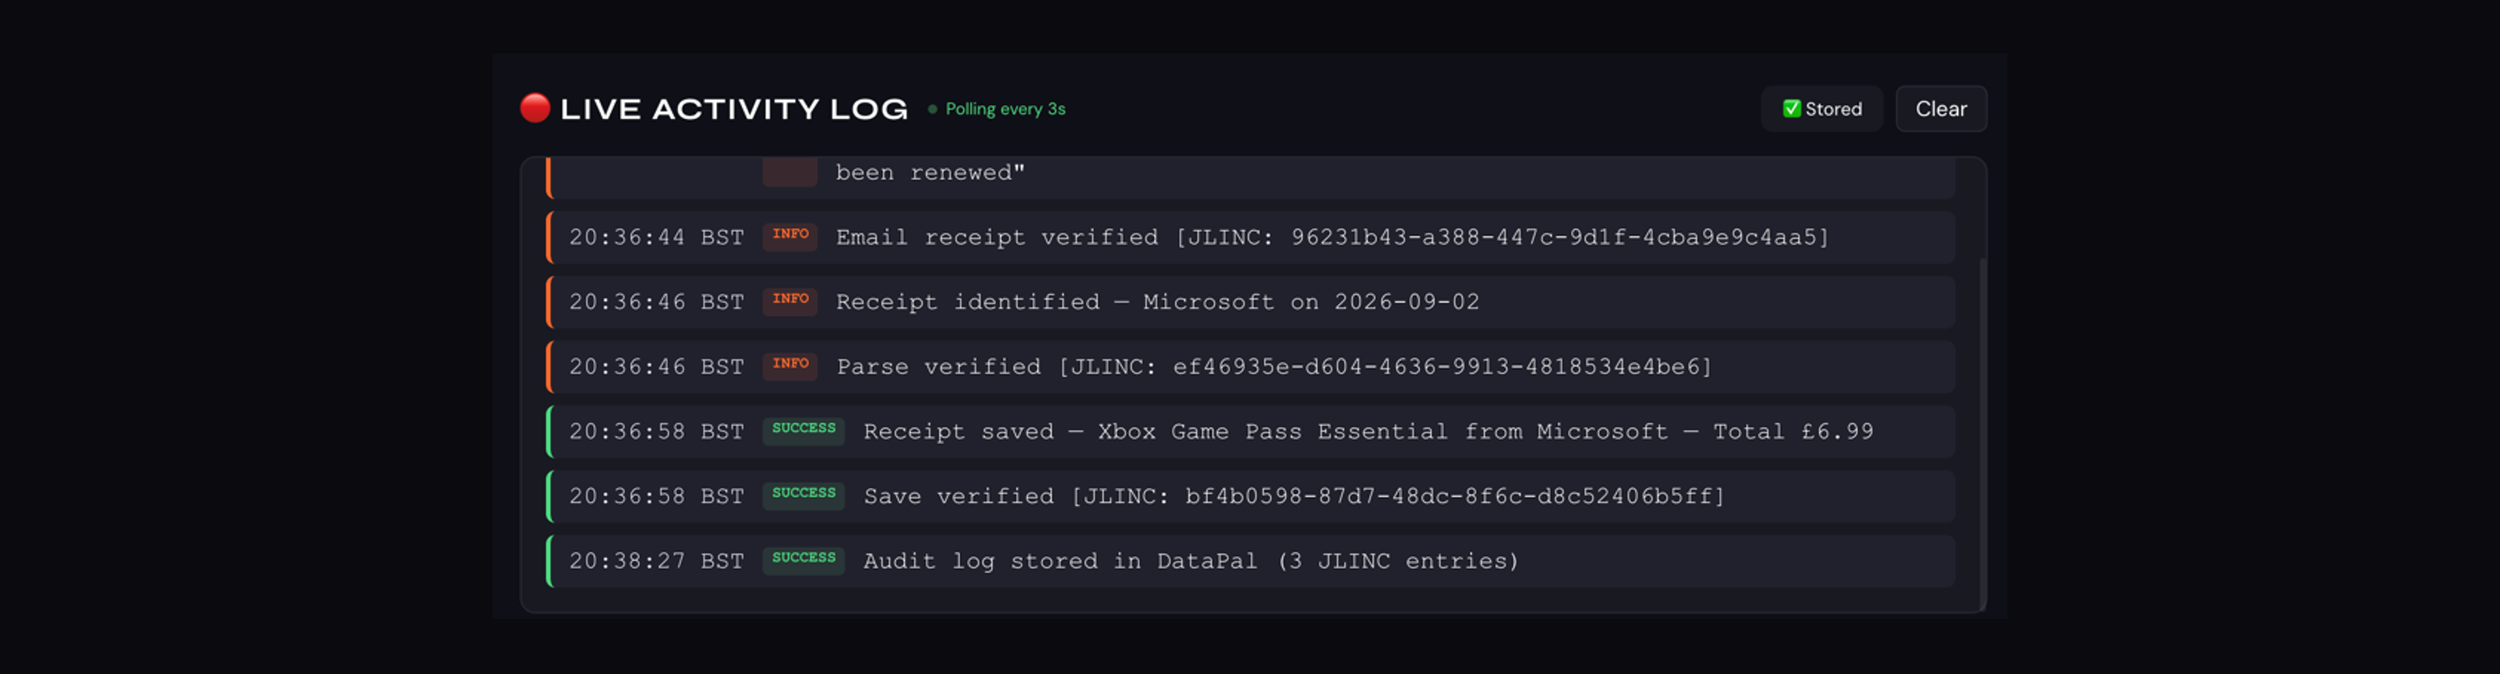Screen dimensions: 2500x674
Task: Click the INFO badge on Receipt identified row
Action: click(790, 301)
